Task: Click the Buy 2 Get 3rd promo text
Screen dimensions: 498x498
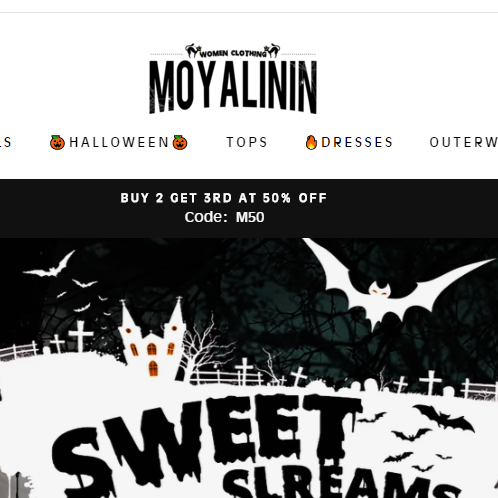Action: 224,198
